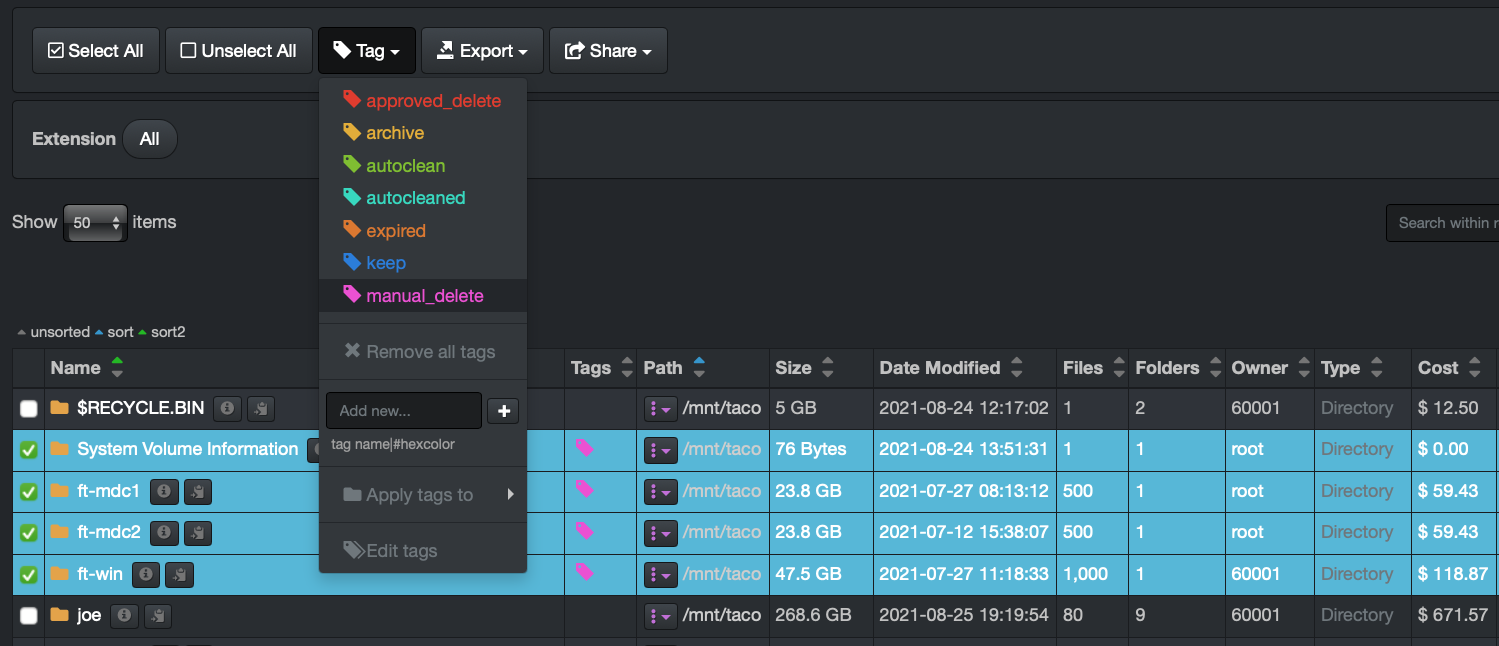This screenshot has width=1499, height=646.
Task: Click the Extension All filter pill
Action: 150,139
